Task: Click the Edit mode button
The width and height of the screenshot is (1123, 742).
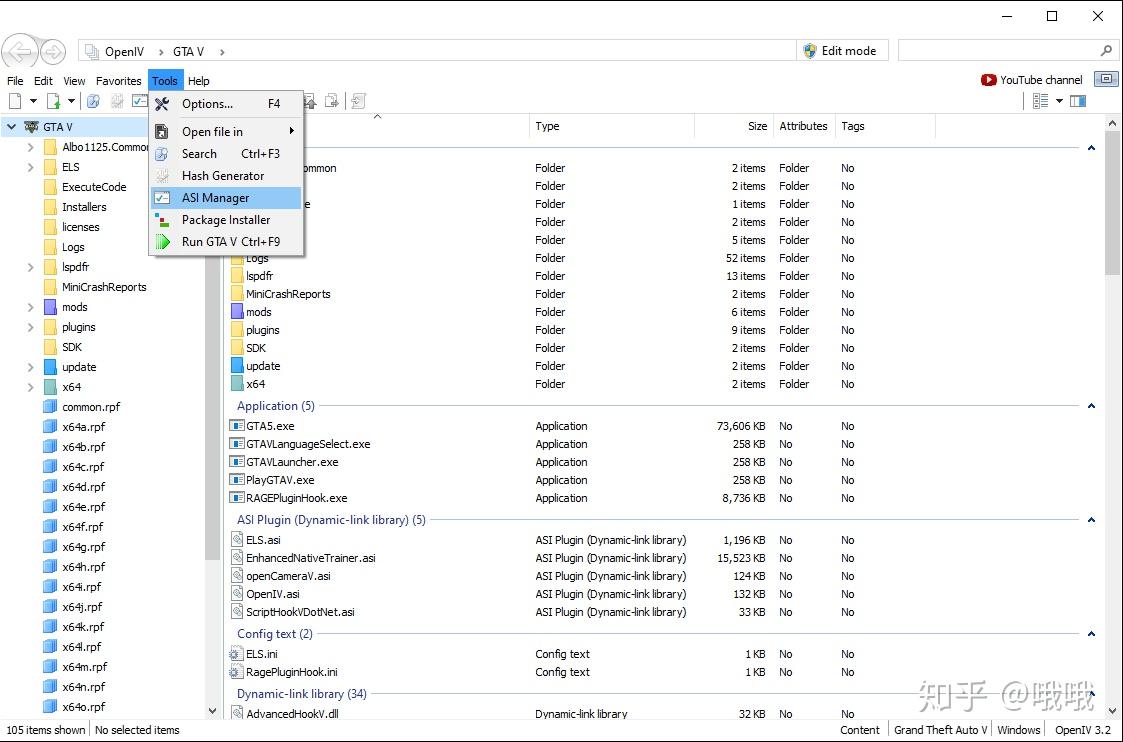Action: 842,51
